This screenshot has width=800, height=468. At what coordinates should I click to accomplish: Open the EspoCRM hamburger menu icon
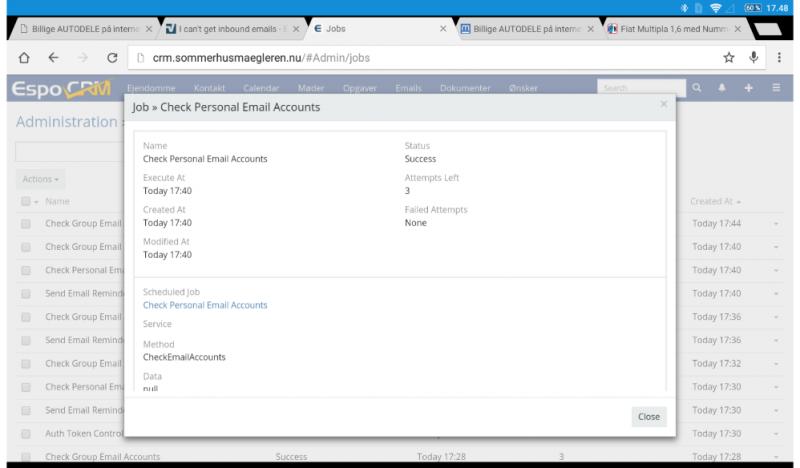[x=776, y=88]
